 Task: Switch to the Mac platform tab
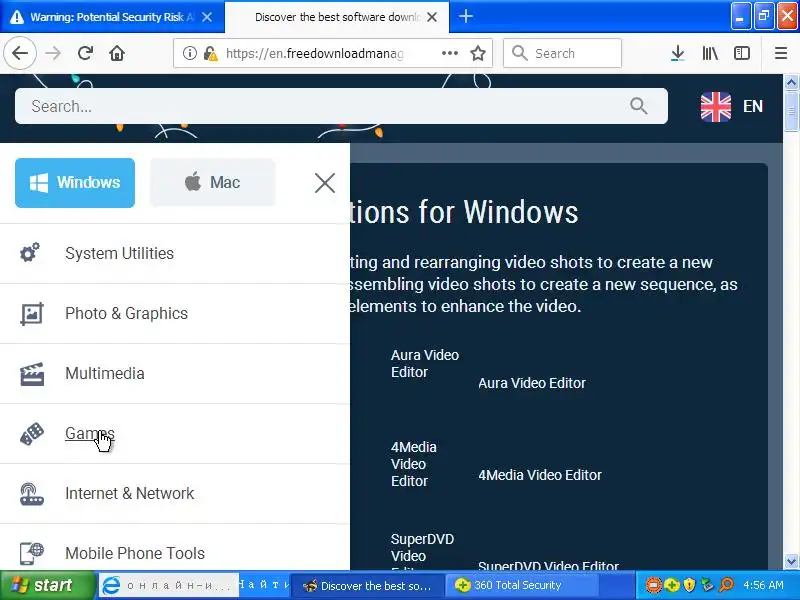(x=213, y=183)
